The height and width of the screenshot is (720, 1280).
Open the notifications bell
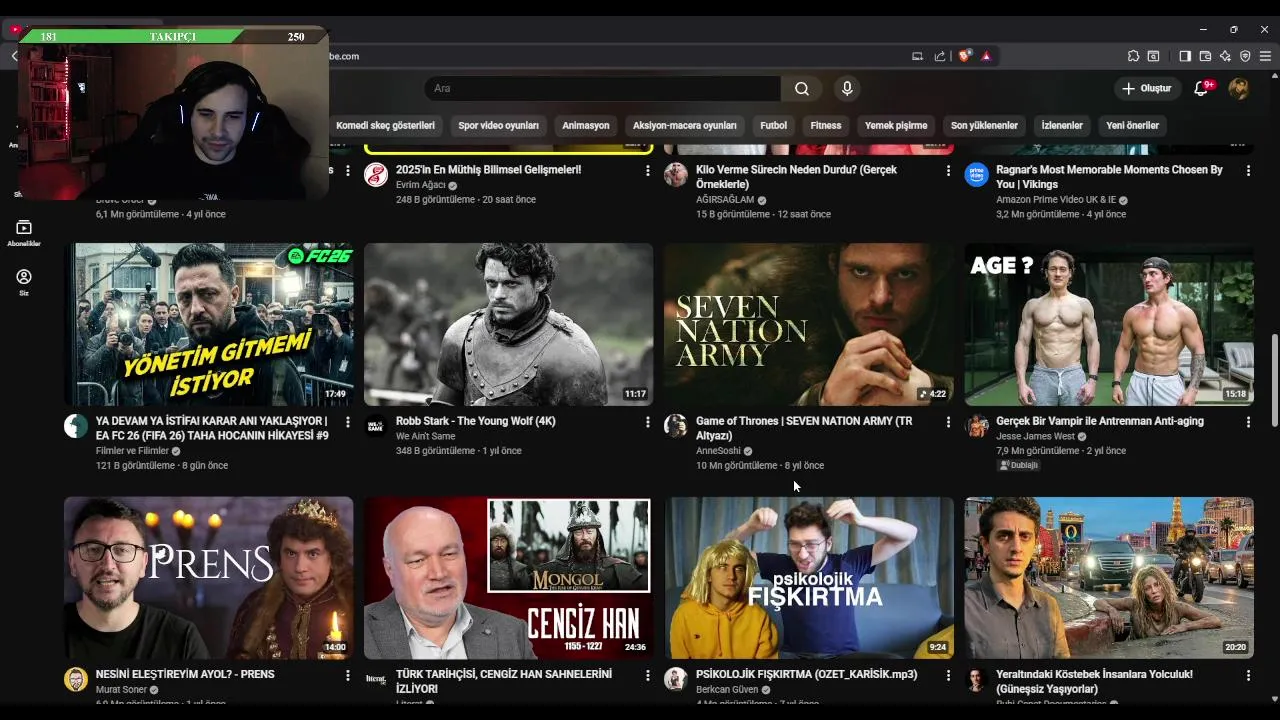coord(1201,89)
